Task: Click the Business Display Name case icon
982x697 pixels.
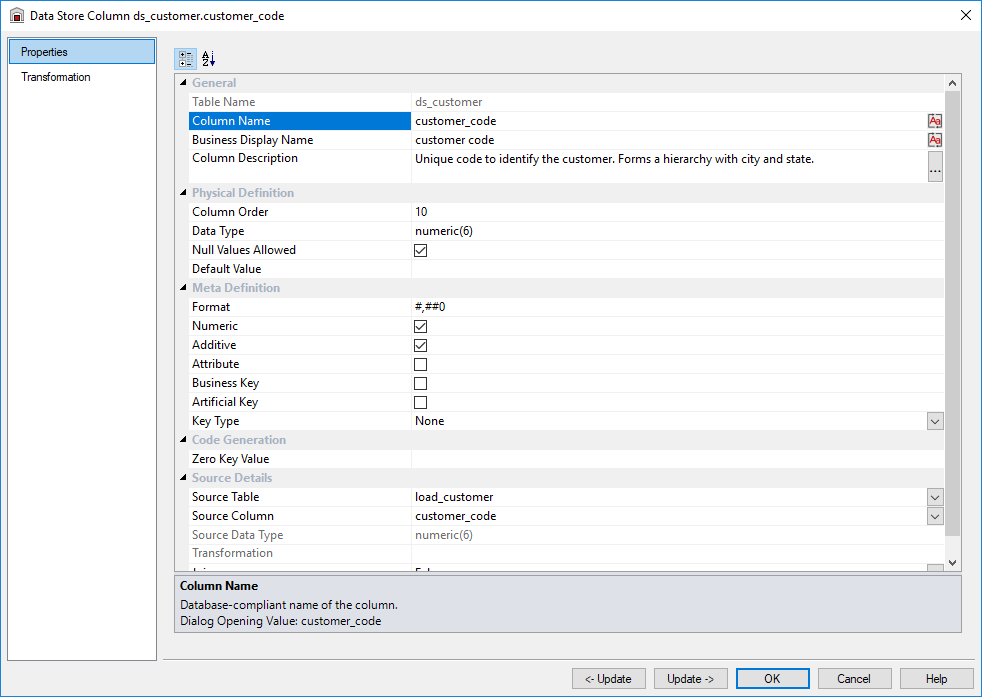Action: [x=935, y=140]
